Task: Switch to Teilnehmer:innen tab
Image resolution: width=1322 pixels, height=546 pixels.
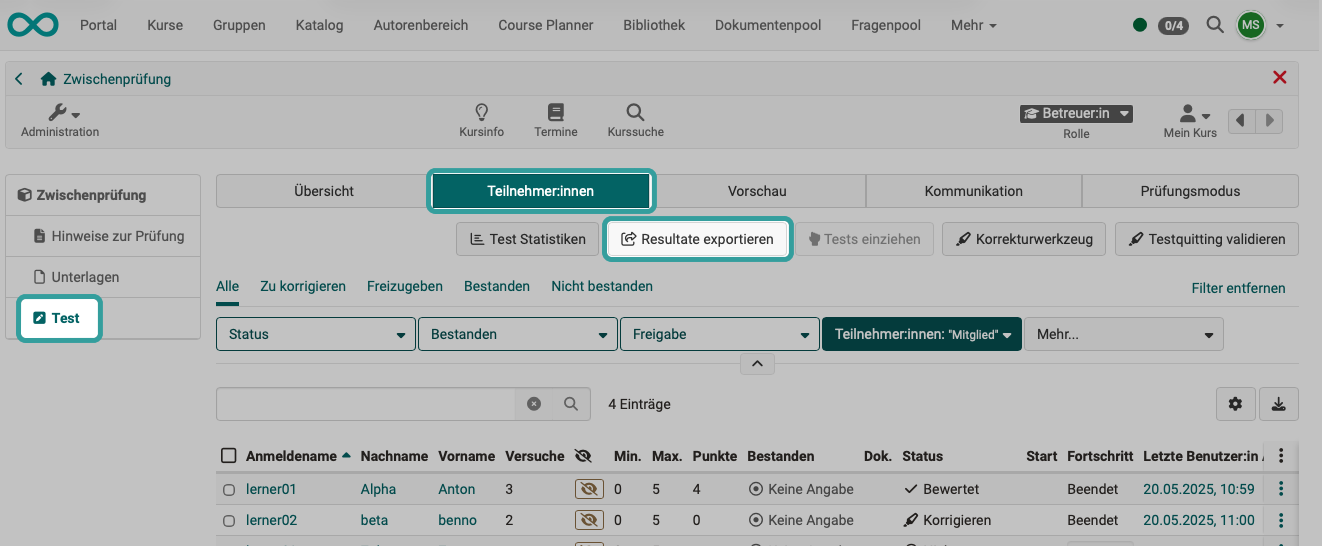Action: pyautogui.click(x=541, y=191)
